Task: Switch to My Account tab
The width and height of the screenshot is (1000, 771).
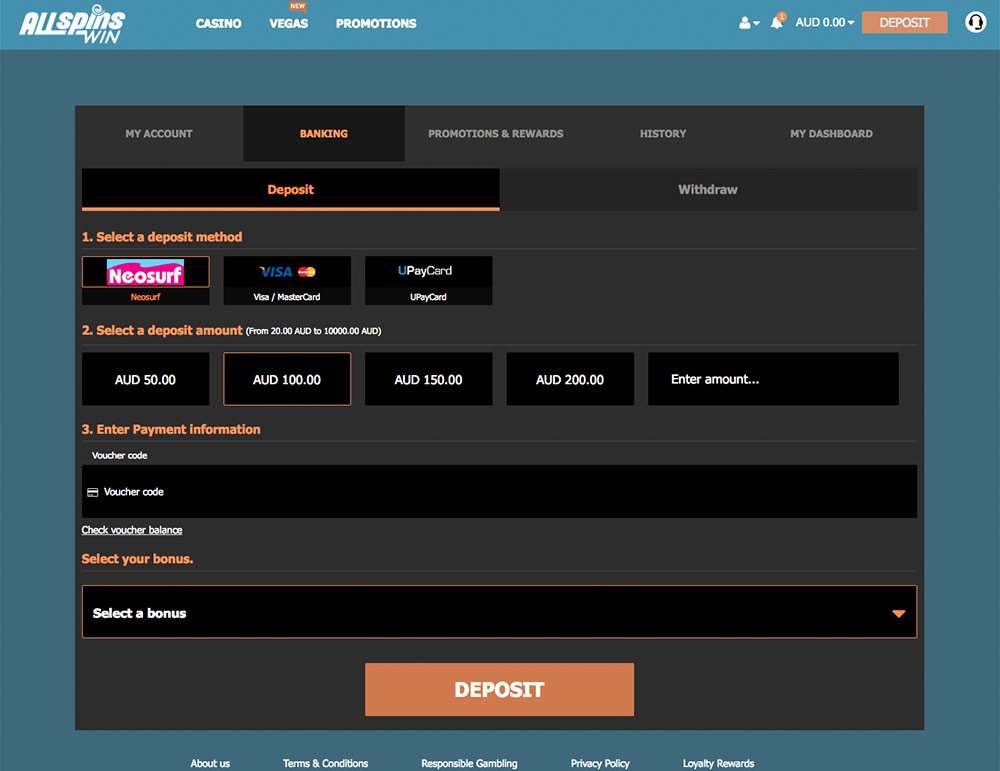Action: tap(159, 133)
